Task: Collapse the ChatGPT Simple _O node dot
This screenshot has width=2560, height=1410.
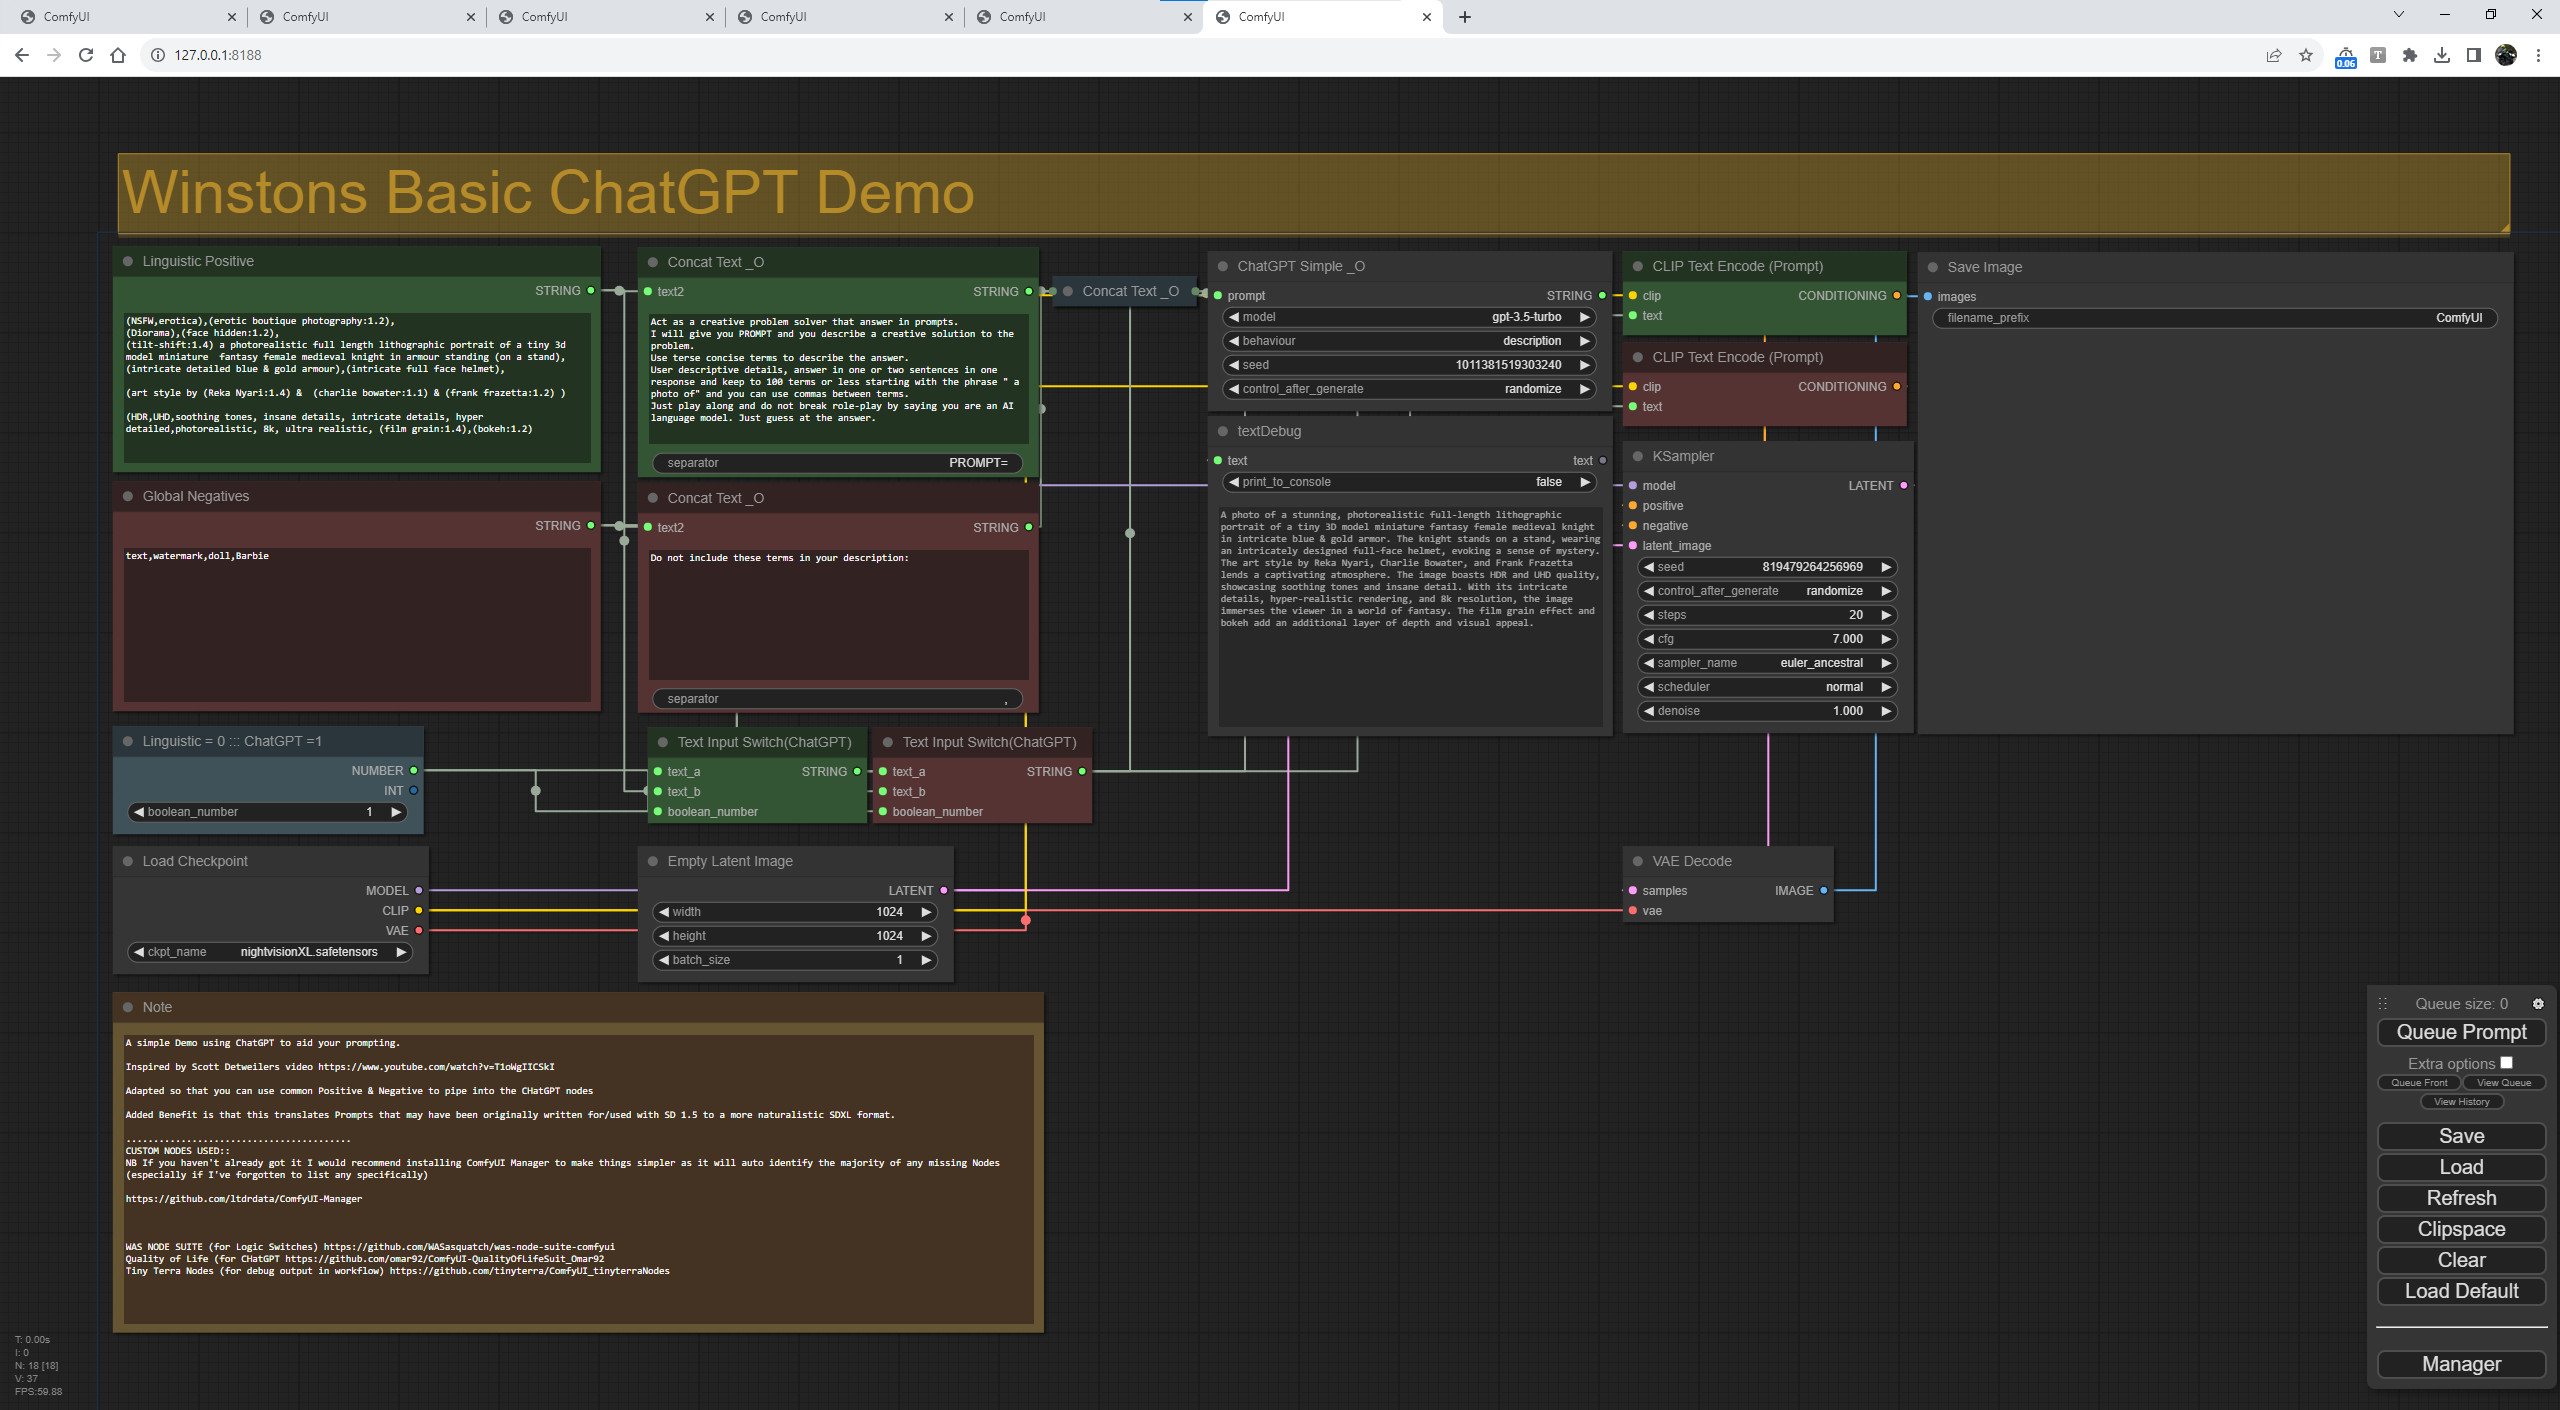Action: (x=1223, y=266)
